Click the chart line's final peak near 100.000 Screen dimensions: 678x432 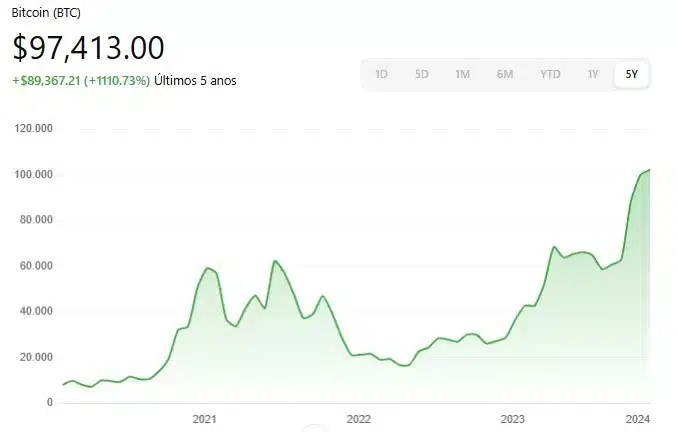[x=649, y=170]
